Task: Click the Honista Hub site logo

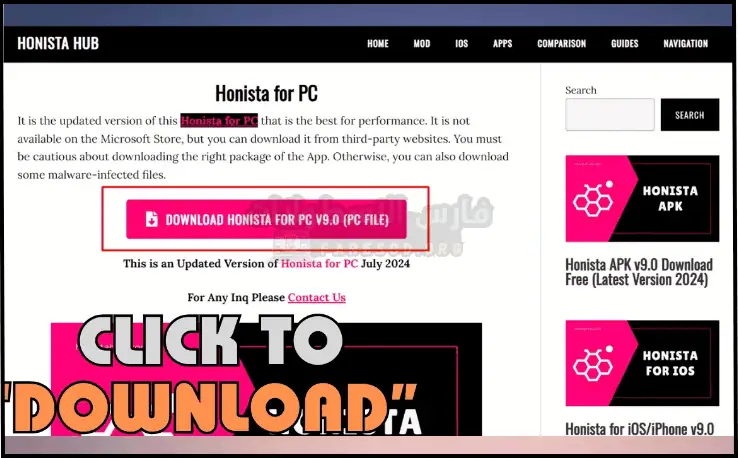Action: [58, 43]
